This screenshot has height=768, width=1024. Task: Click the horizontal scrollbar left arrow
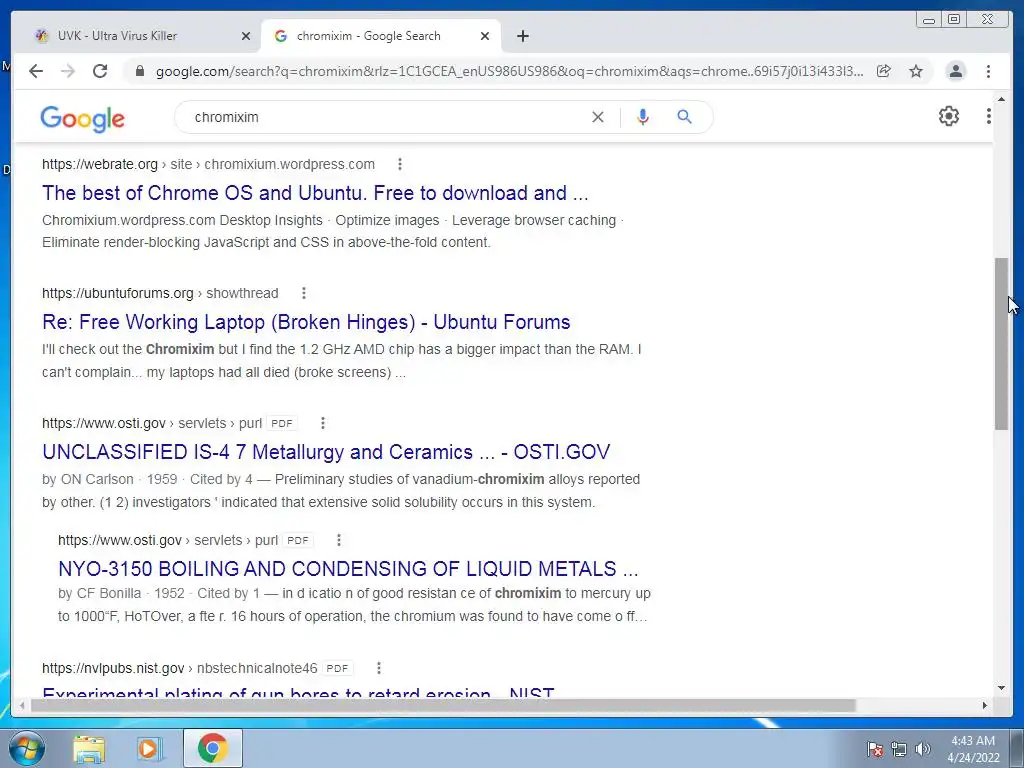22,706
